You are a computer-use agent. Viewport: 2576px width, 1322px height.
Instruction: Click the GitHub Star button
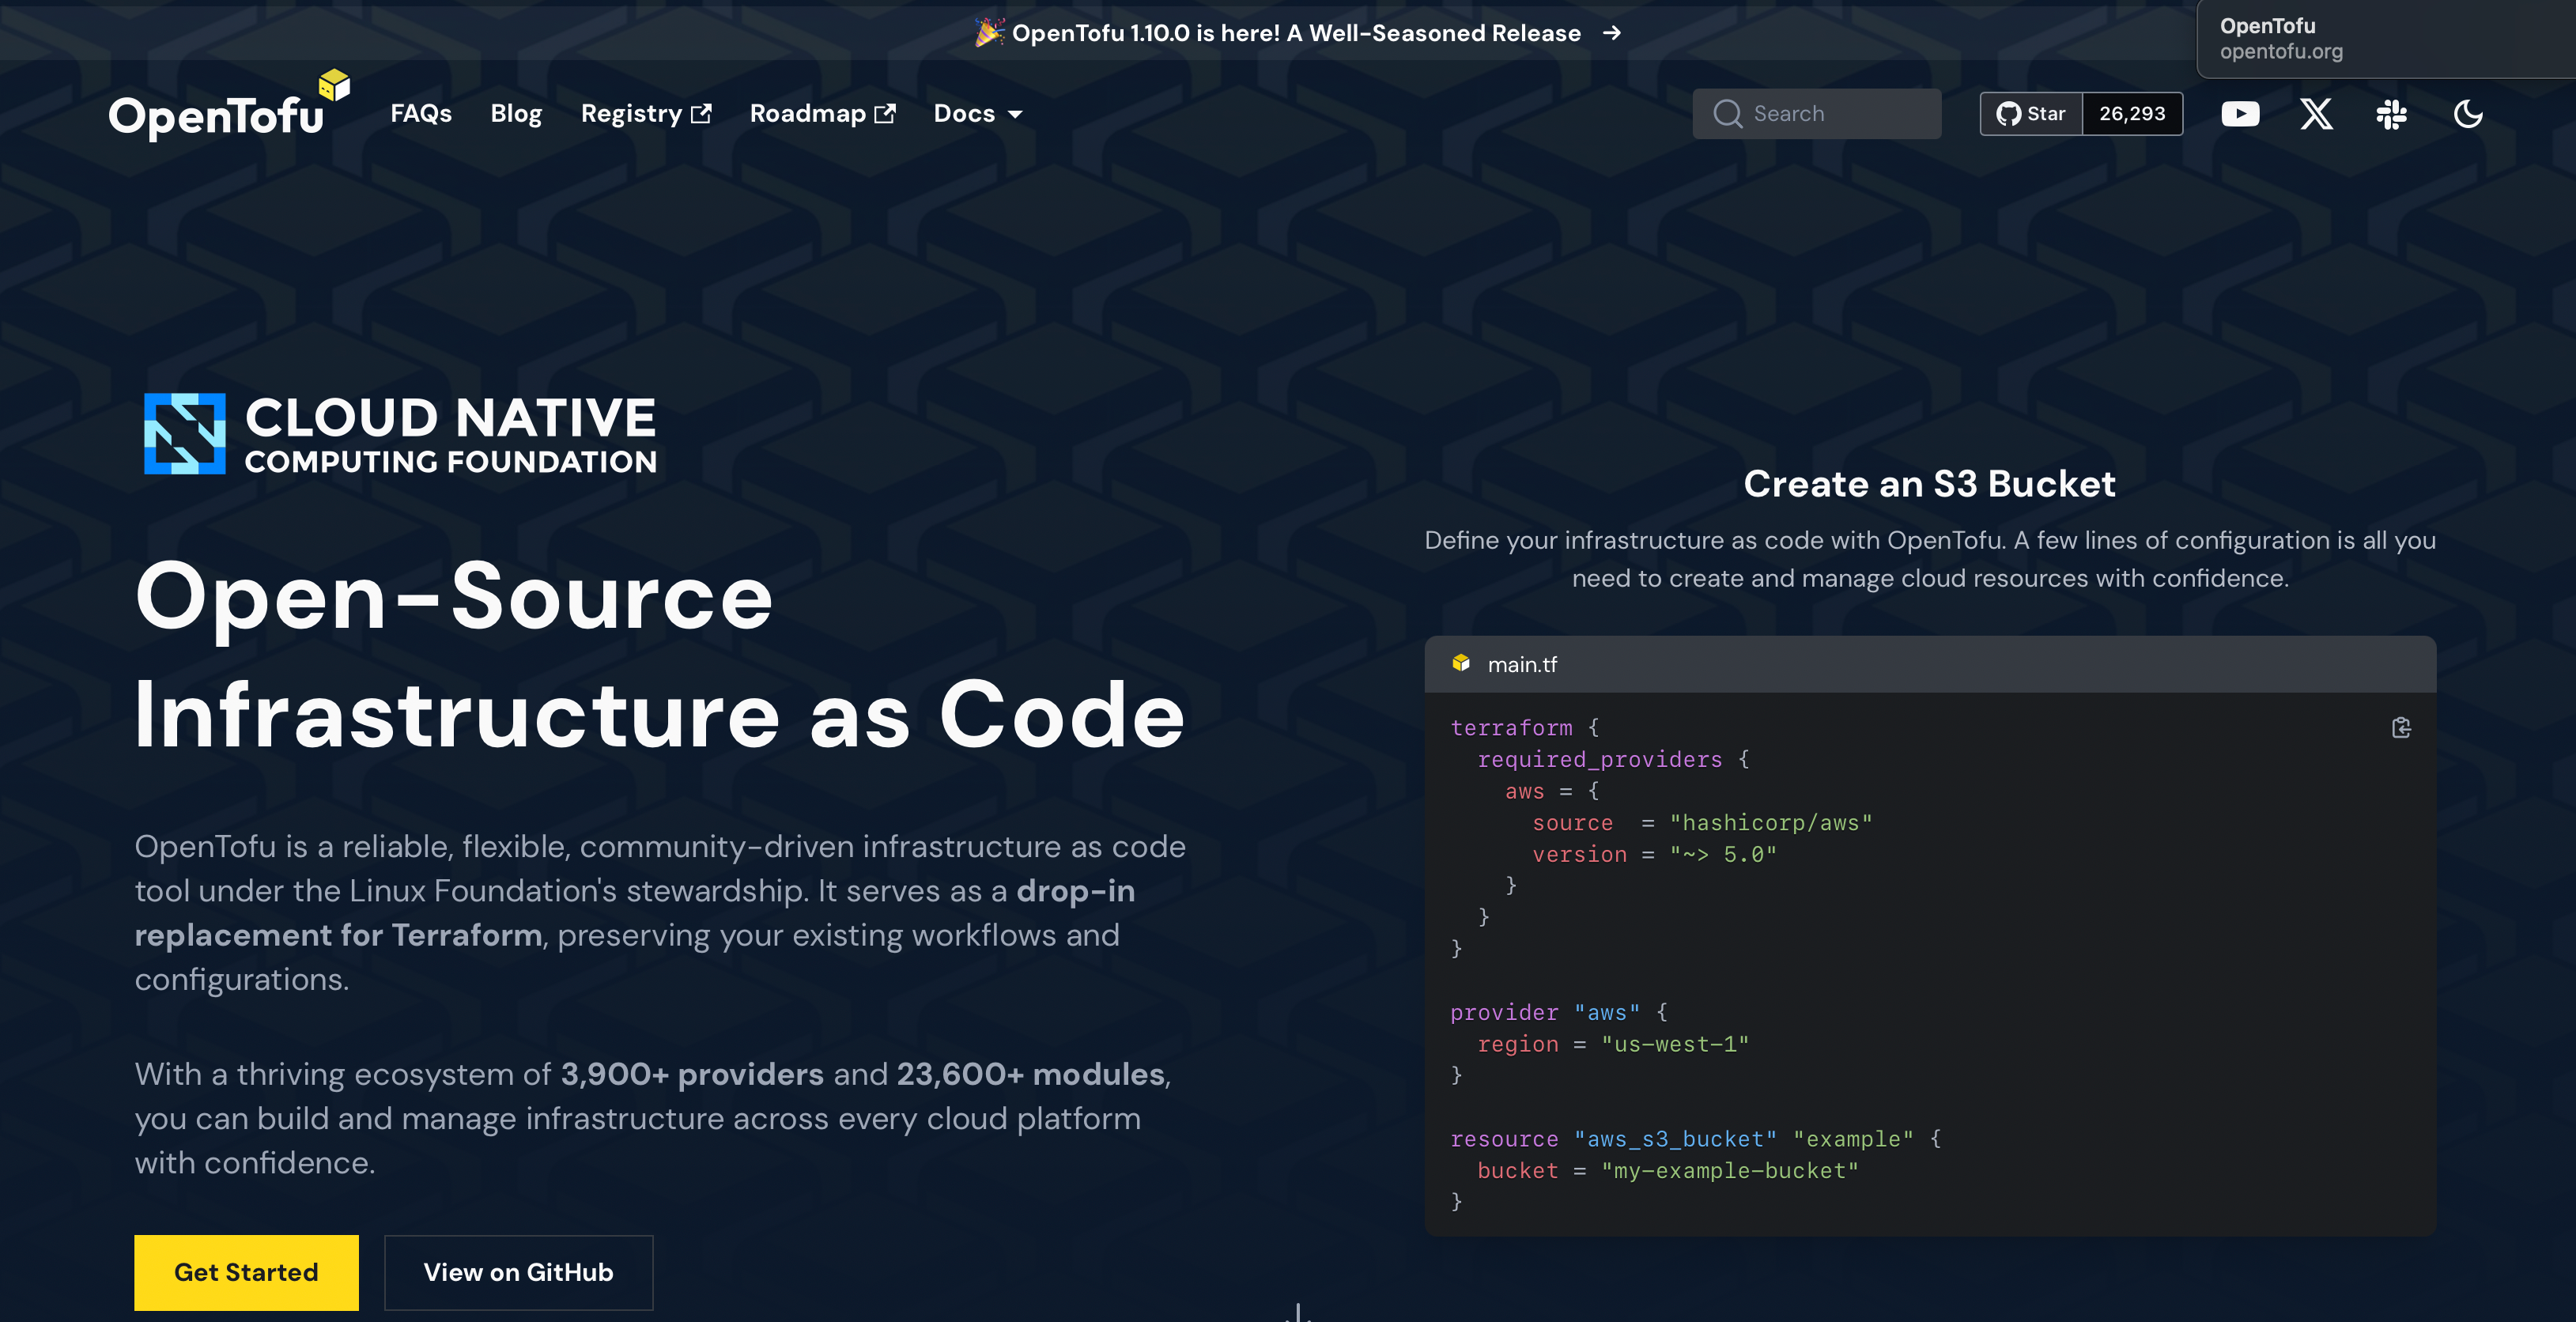click(2031, 114)
